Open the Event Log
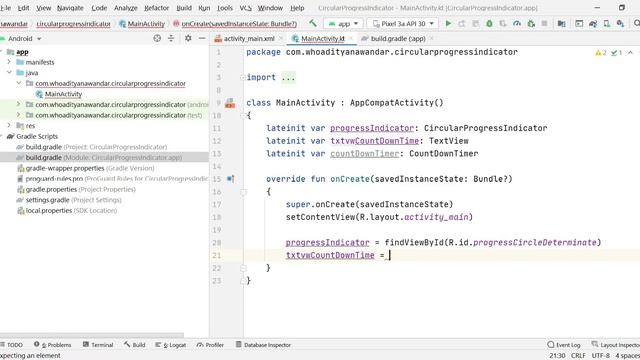 [564, 345]
